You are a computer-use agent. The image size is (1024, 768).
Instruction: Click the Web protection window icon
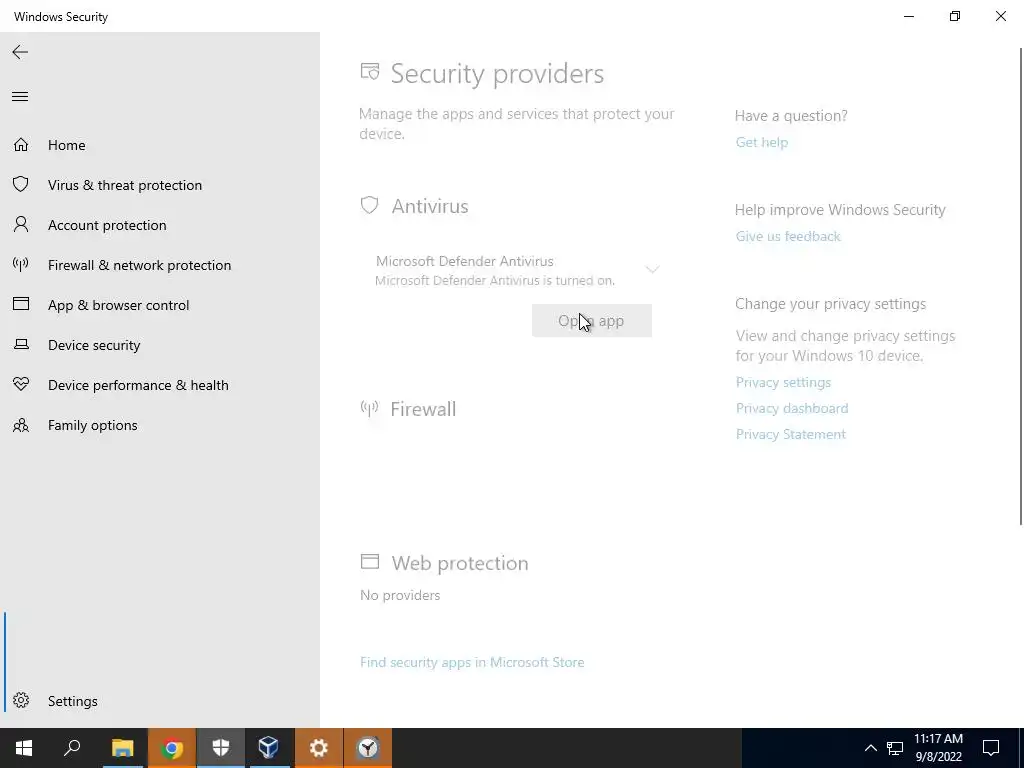point(370,562)
